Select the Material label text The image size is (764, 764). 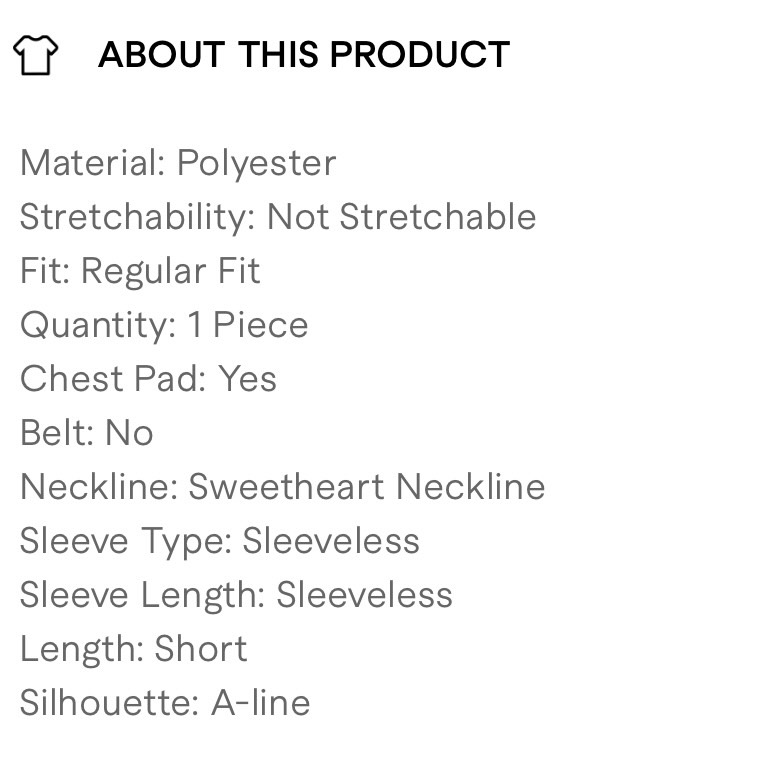(92, 163)
